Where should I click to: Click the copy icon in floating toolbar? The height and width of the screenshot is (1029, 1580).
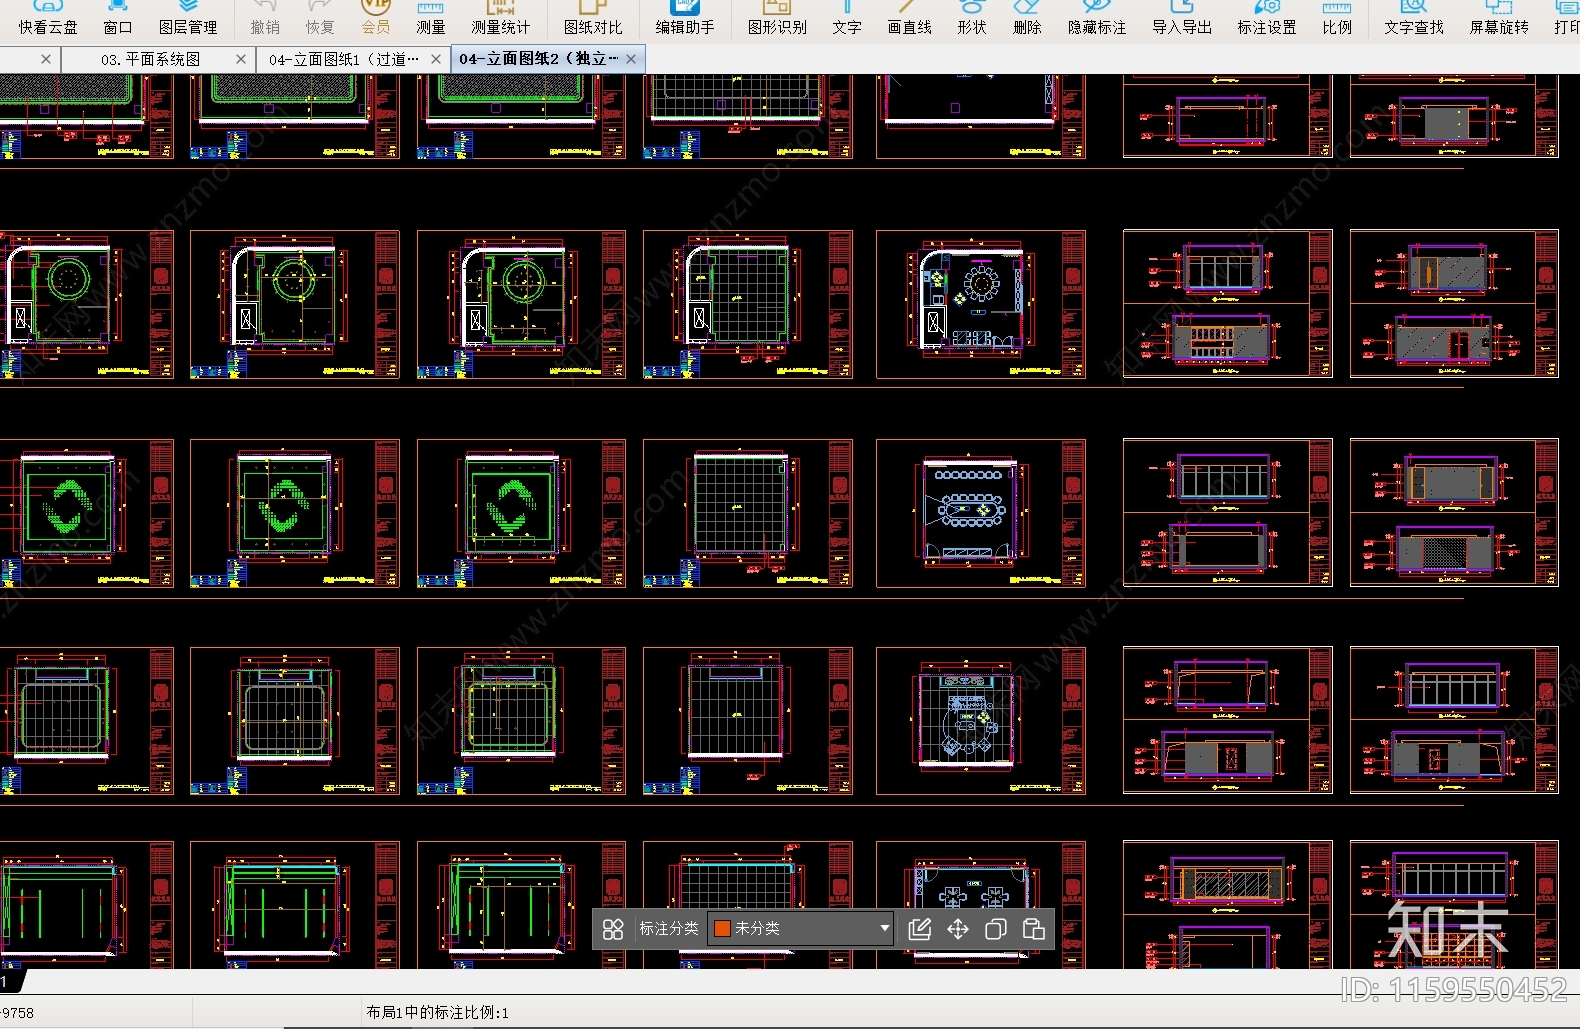996,929
